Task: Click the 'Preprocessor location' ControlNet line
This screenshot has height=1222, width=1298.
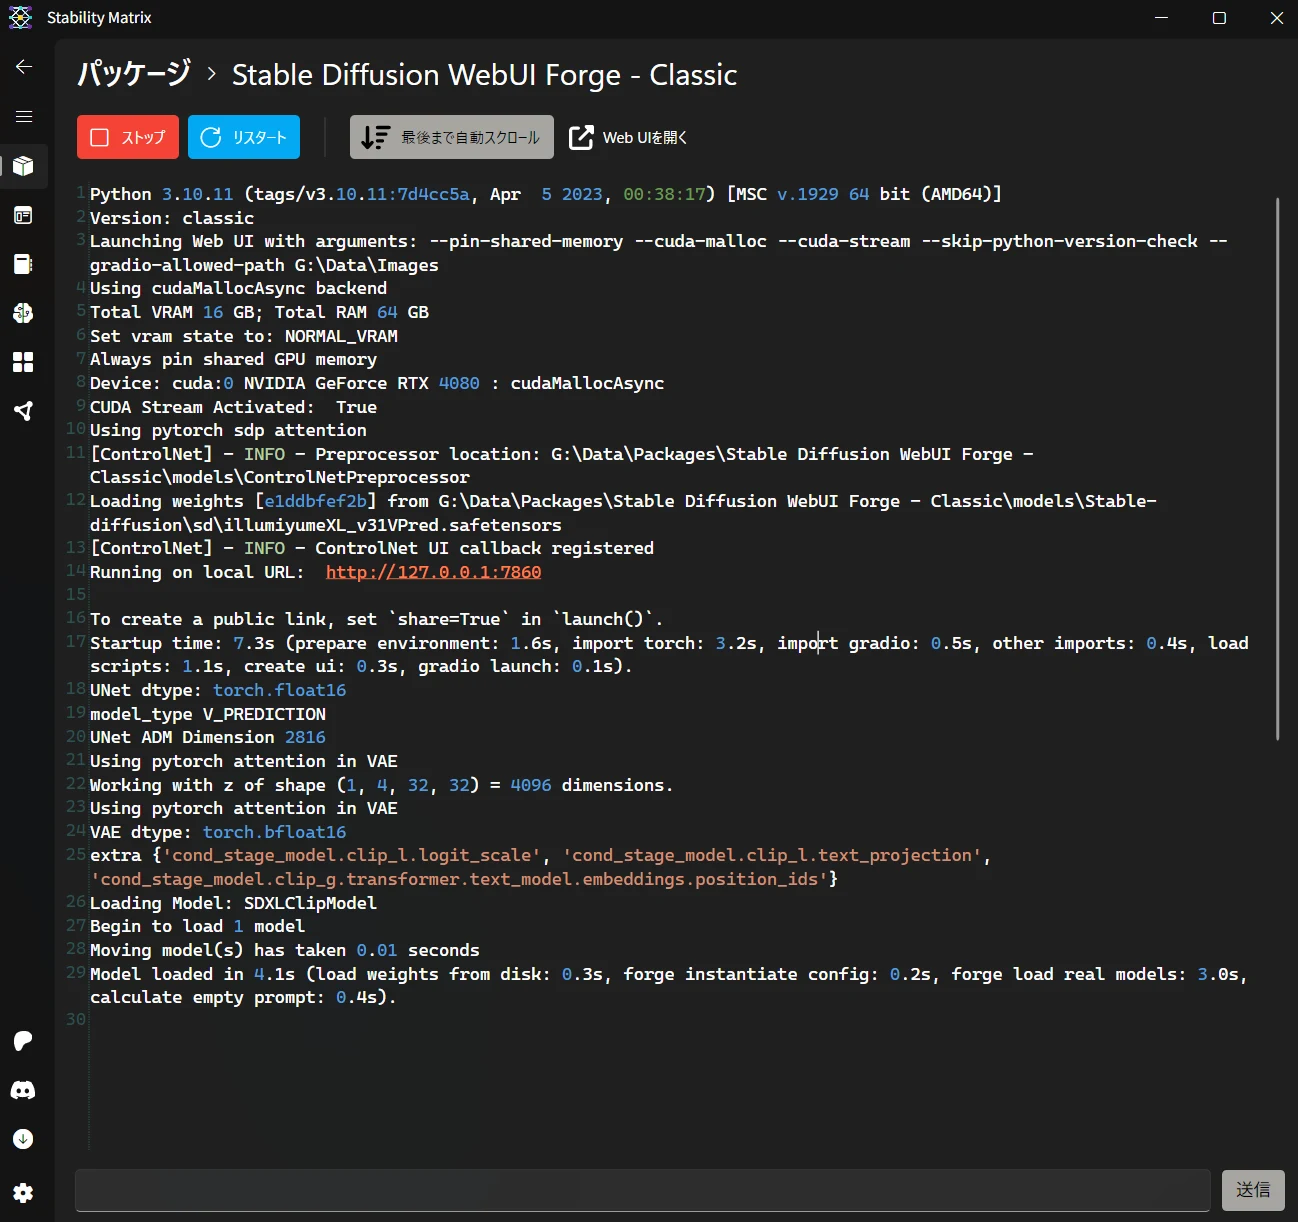Action: 562,466
